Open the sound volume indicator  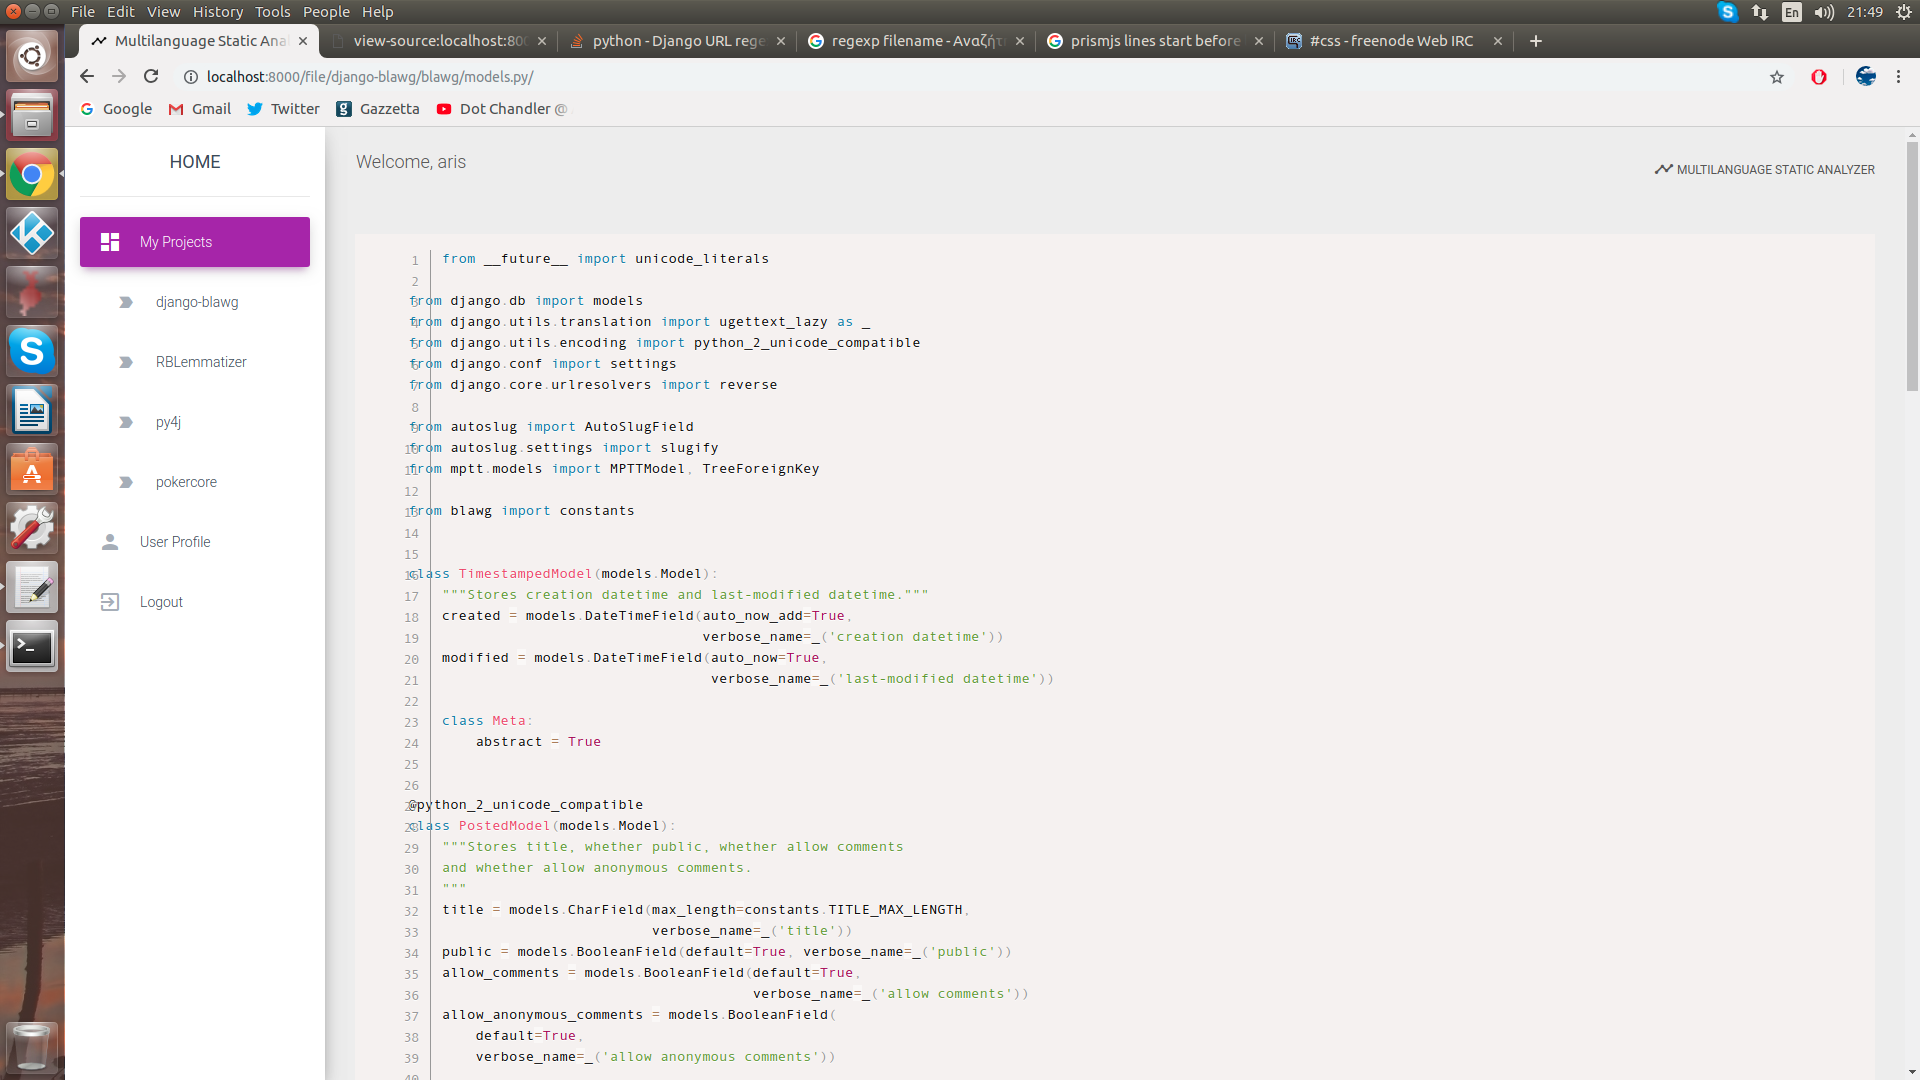1825,12
